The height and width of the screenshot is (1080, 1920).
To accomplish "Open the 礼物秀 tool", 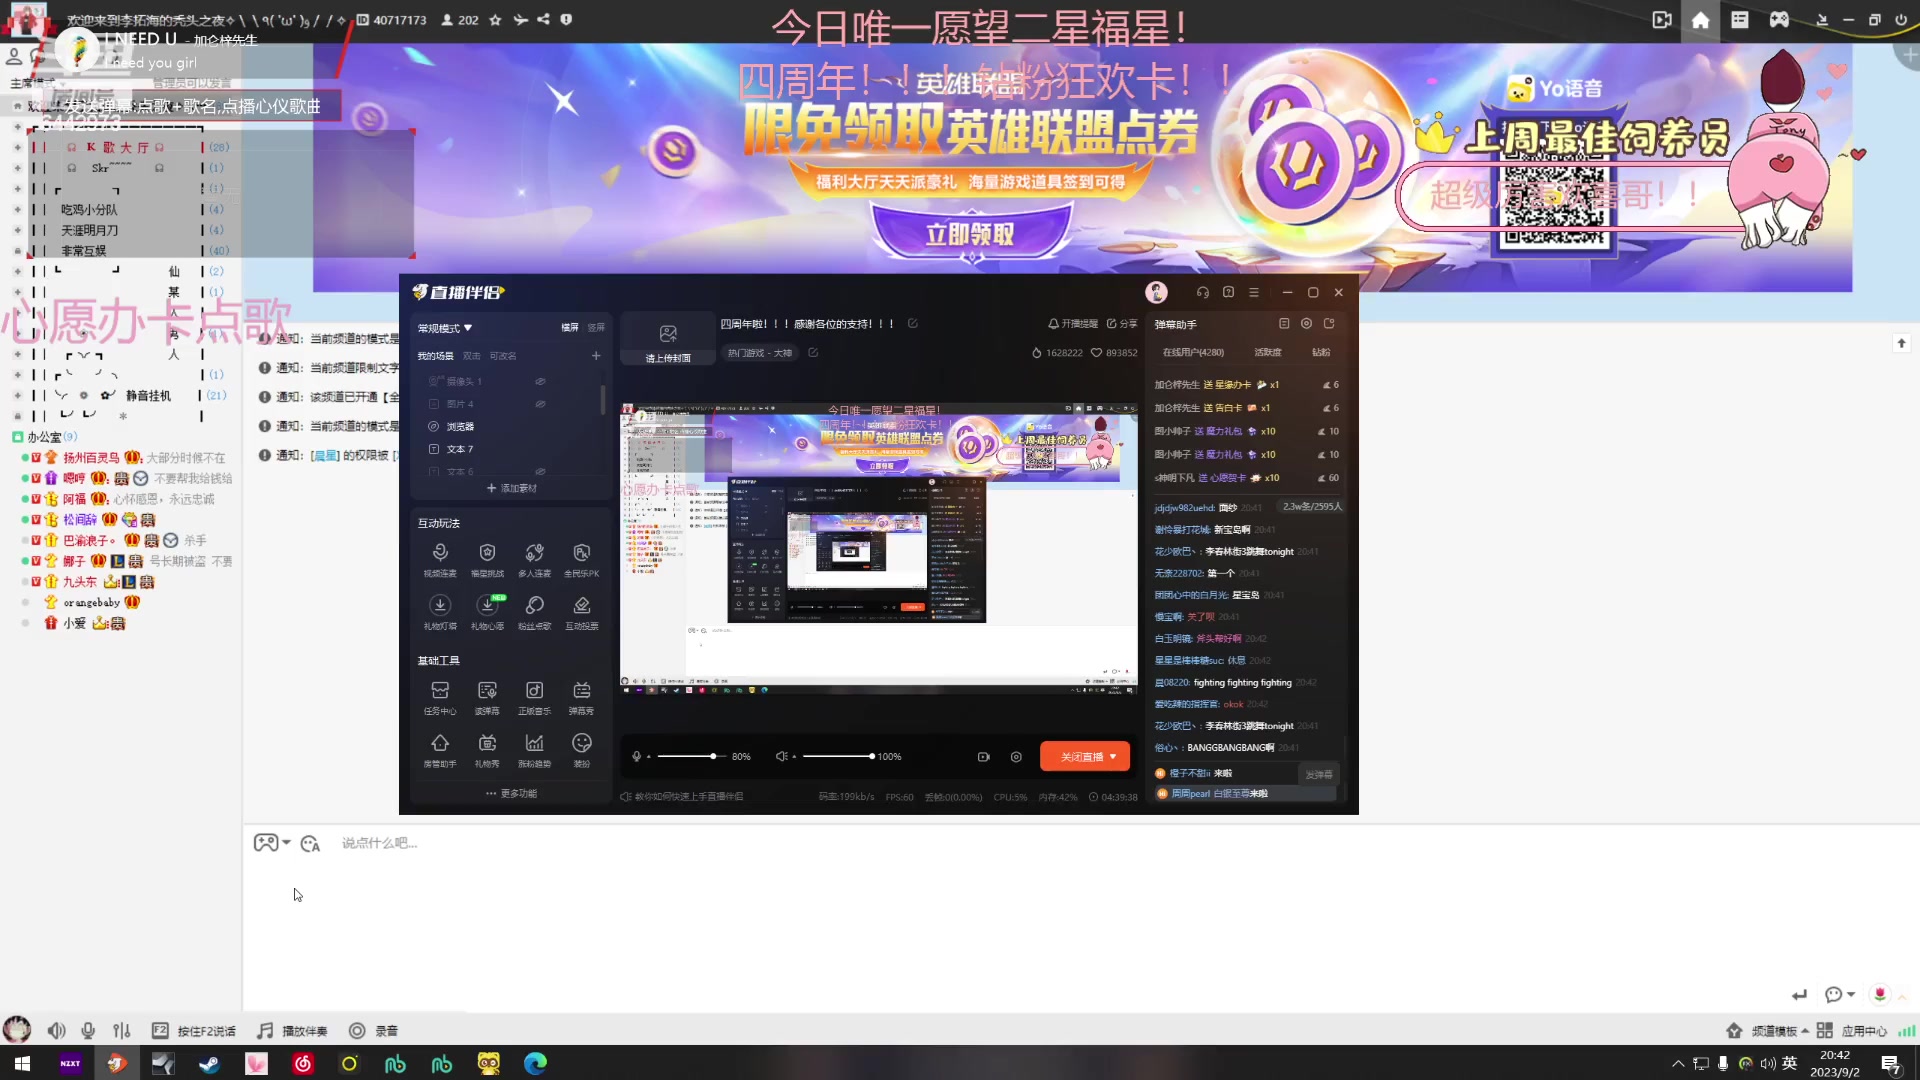I will 487,751.
